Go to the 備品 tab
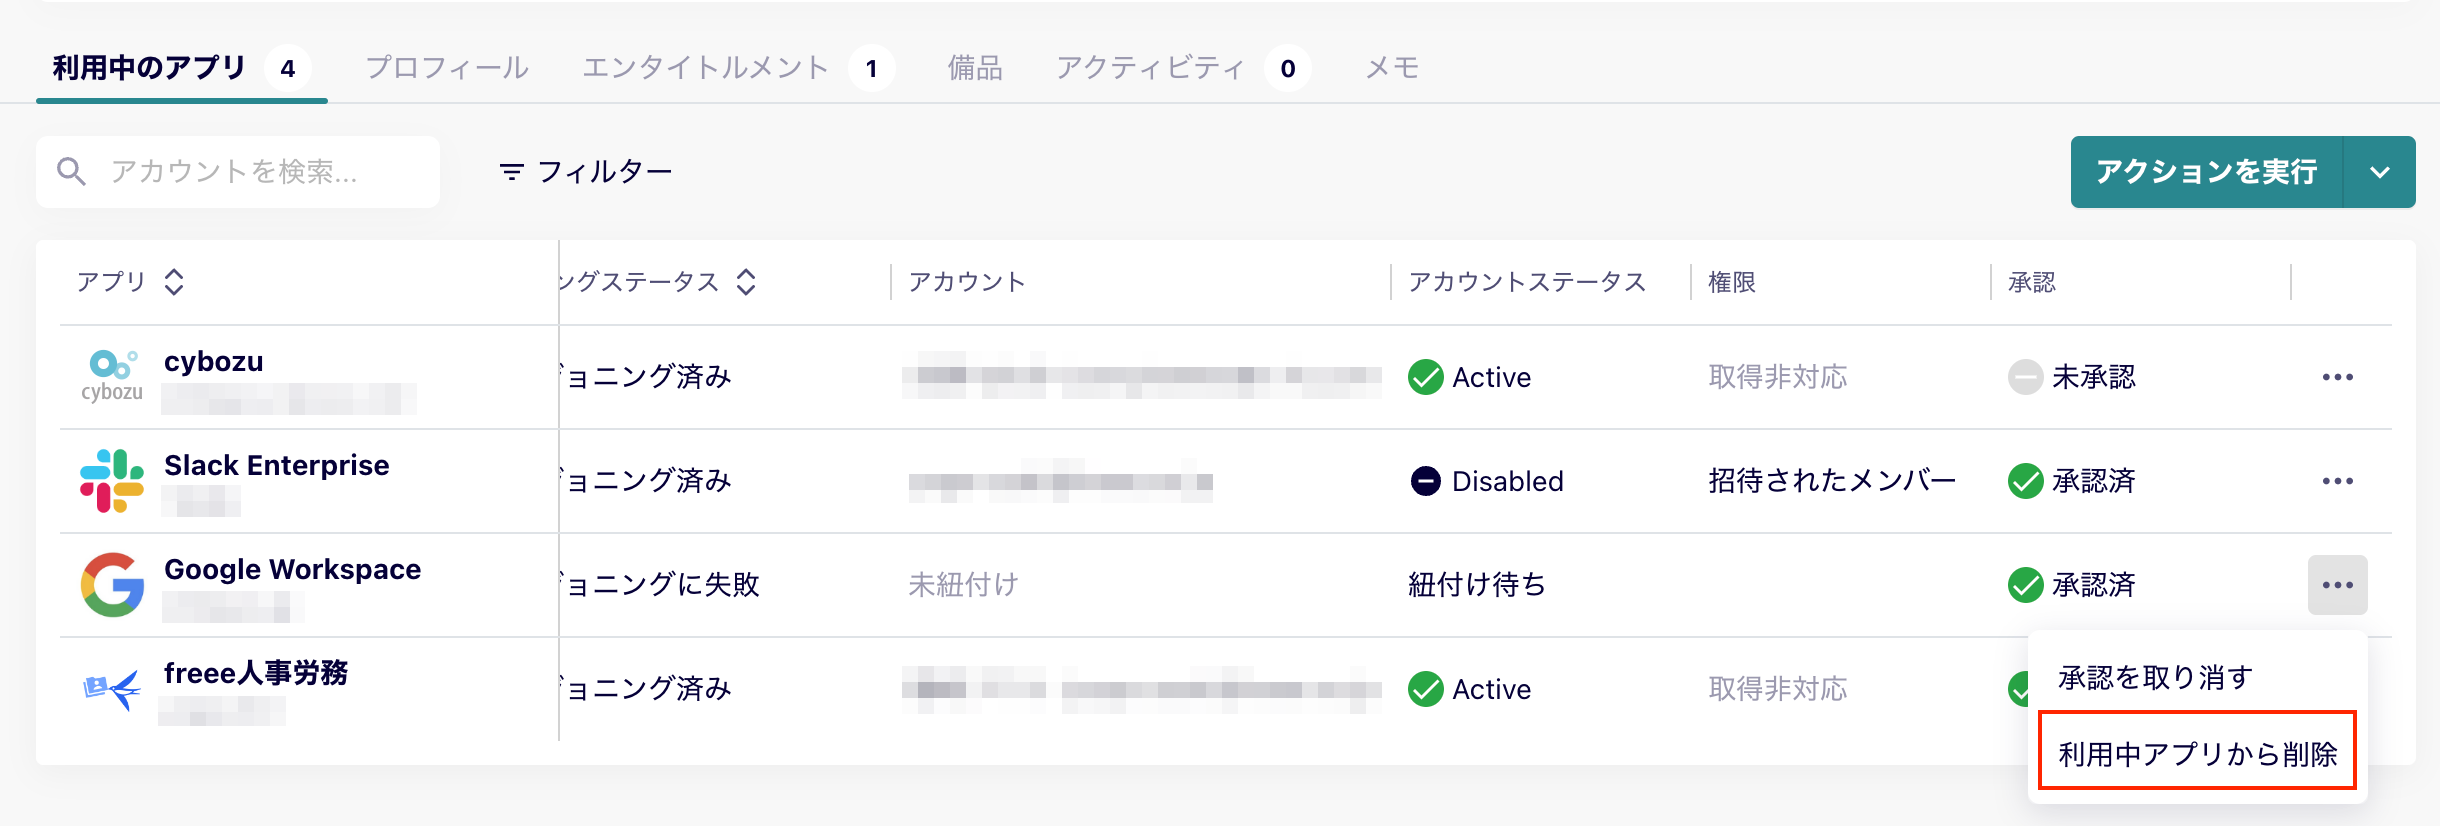2440x826 pixels. [975, 68]
